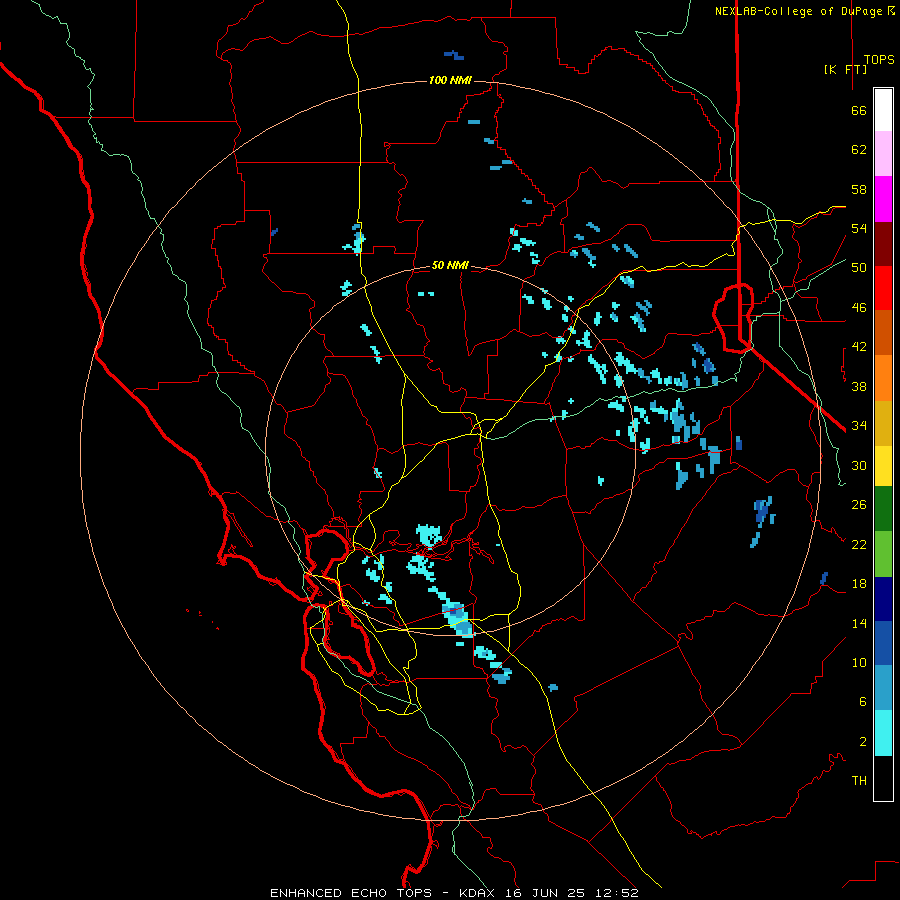Click the white swatch above 66 in legend
This screenshot has height=900, width=900.
coord(883,110)
